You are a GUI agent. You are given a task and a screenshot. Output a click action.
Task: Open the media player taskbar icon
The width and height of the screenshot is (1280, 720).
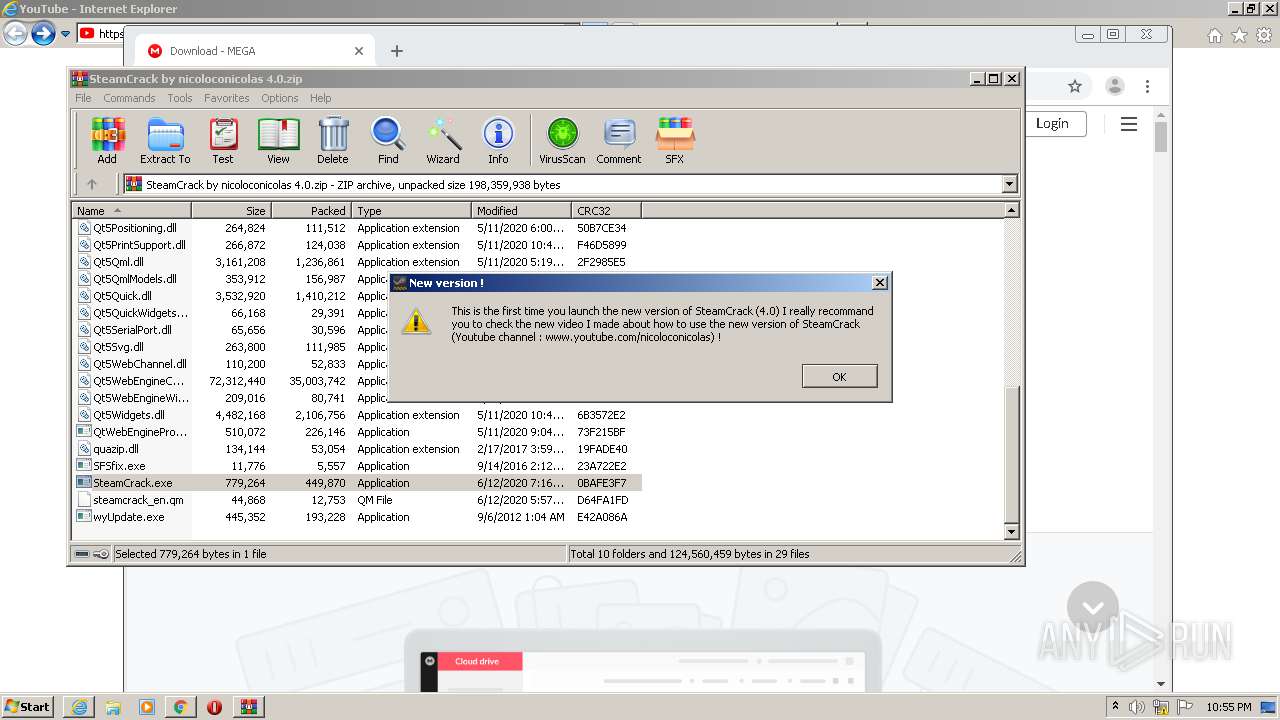click(x=147, y=707)
